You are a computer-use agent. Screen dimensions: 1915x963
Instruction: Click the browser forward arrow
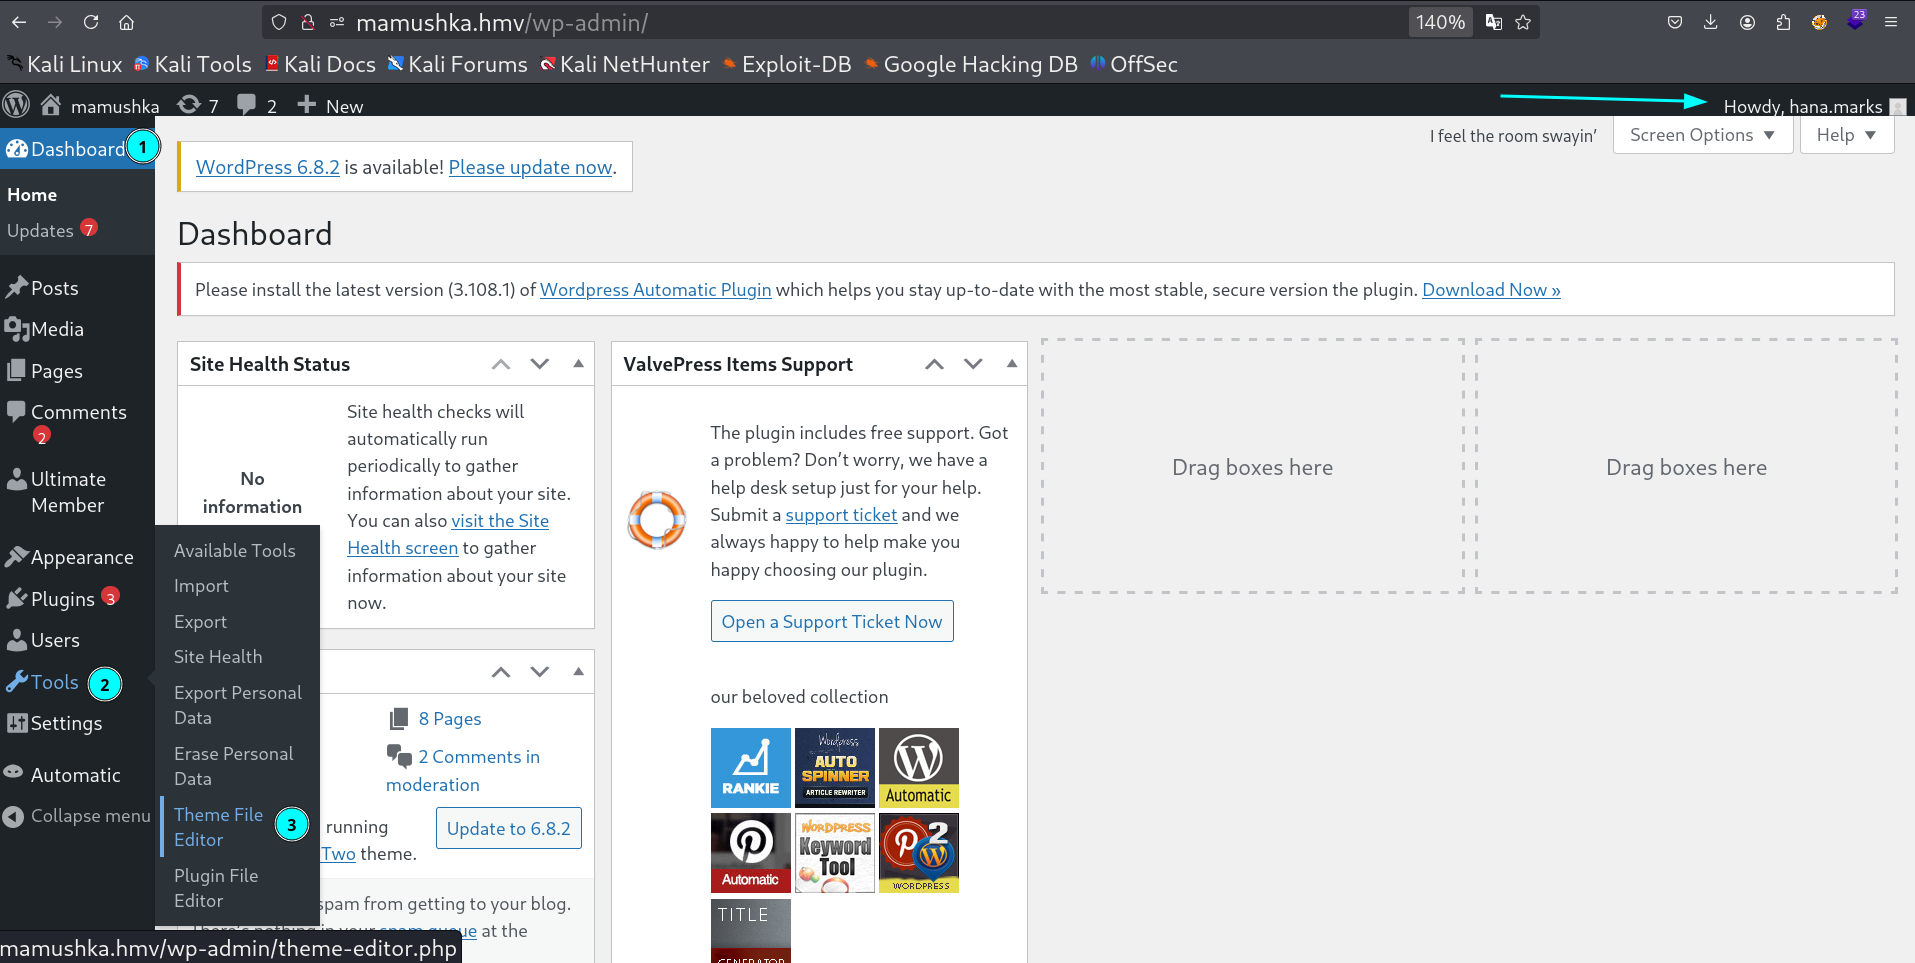[x=55, y=22]
